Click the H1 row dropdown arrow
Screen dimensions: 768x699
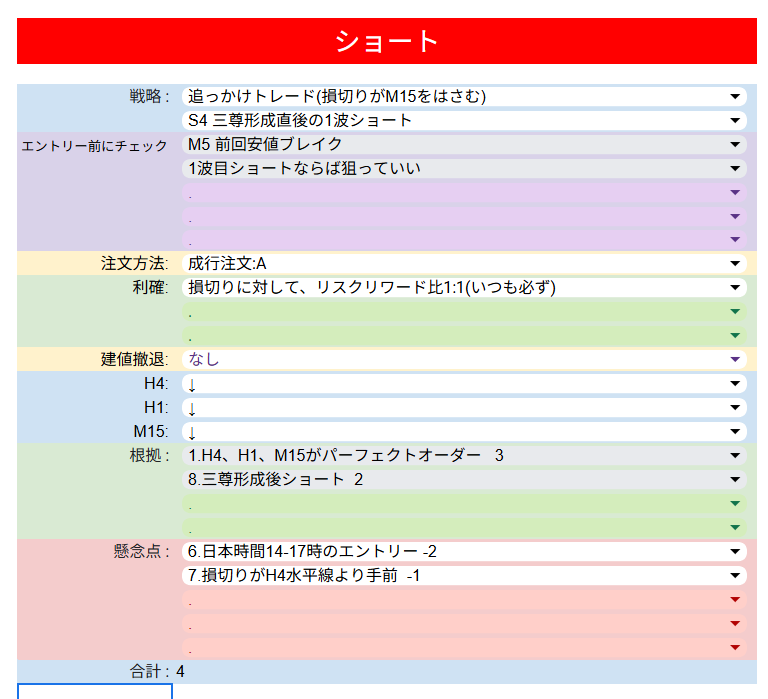(736, 408)
